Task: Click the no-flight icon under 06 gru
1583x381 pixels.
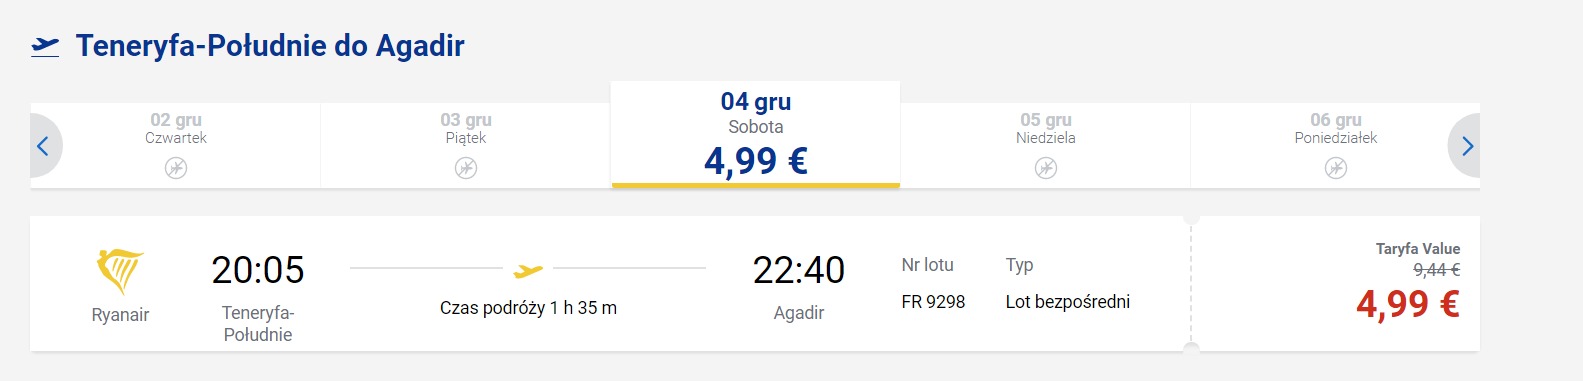Action: [1336, 168]
